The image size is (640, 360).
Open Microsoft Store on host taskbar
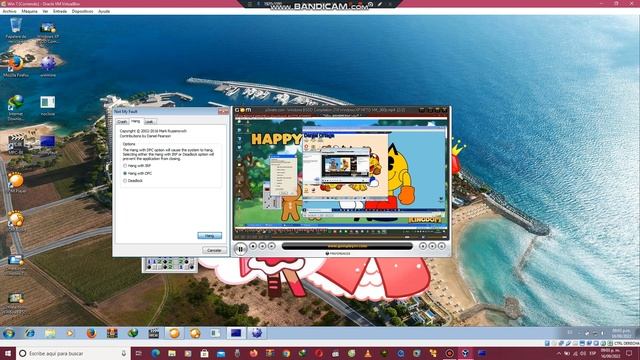coord(204,353)
